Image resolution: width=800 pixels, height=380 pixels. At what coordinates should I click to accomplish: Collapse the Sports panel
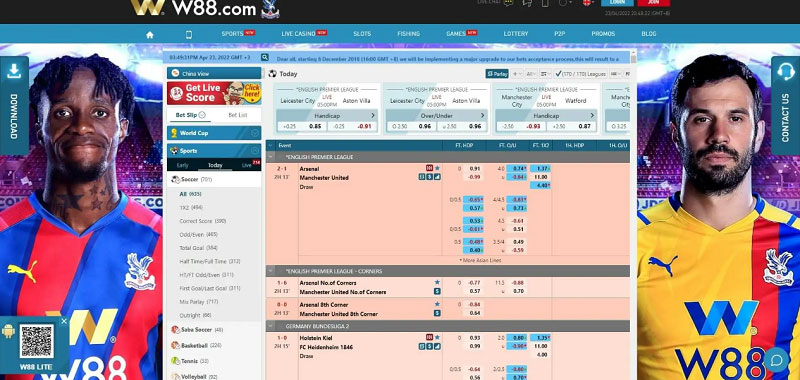(x=255, y=151)
